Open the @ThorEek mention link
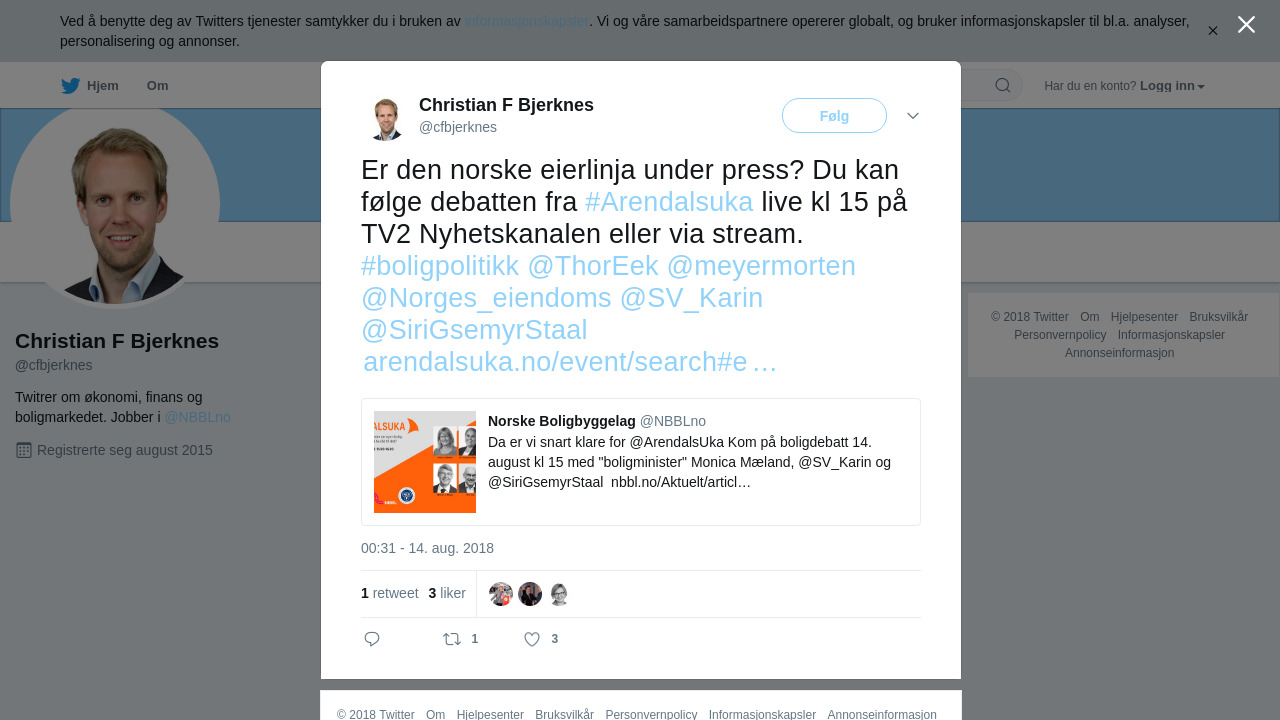 tap(593, 266)
